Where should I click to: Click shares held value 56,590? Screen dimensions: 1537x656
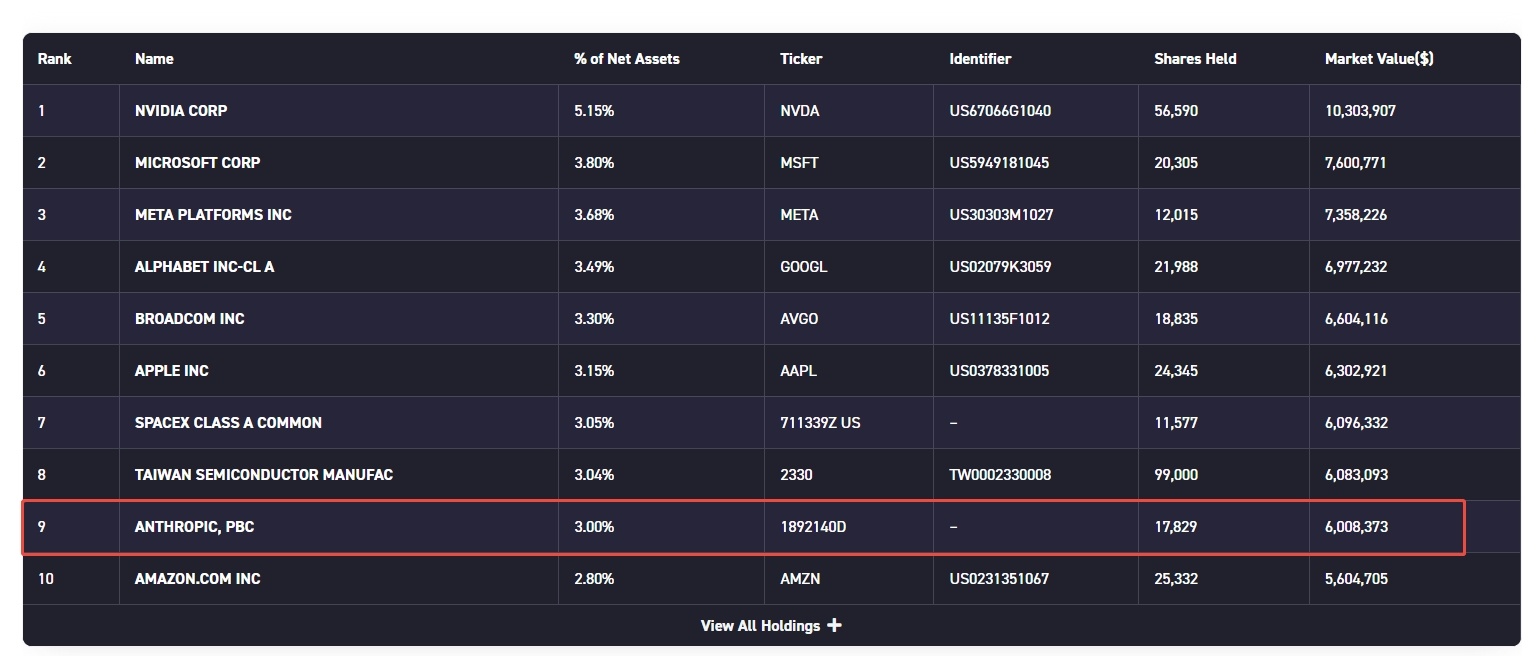coord(1176,111)
